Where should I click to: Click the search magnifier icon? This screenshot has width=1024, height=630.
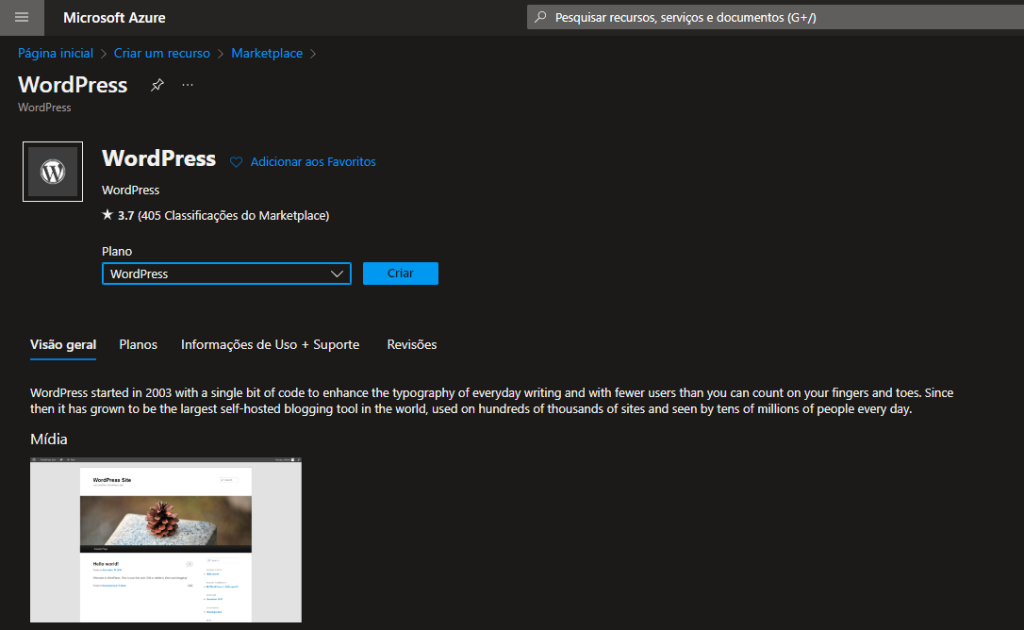[x=541, y=18]
